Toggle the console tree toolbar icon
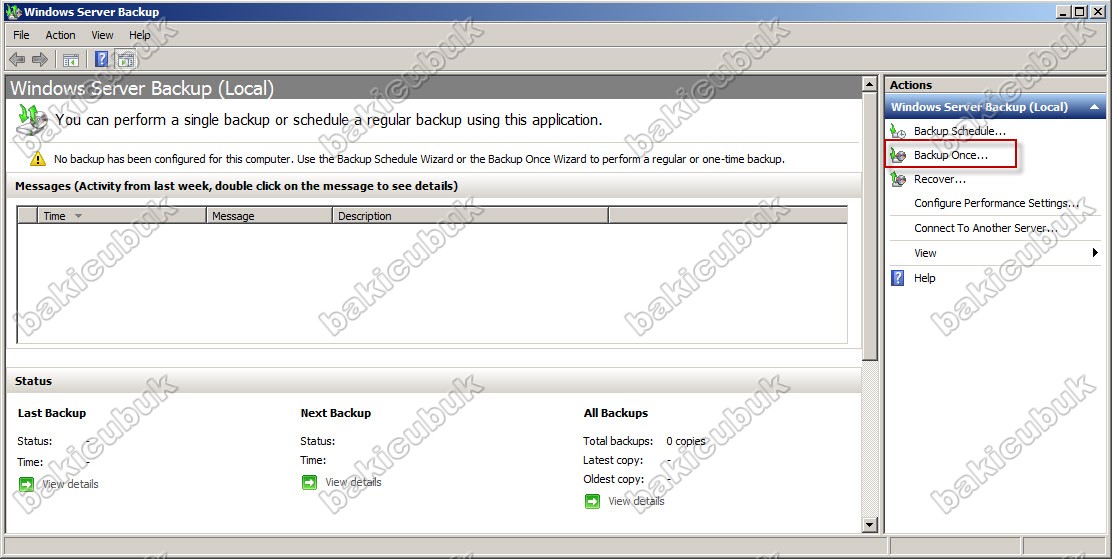This screenshot has width=1112, height=559. pos(70,60)
